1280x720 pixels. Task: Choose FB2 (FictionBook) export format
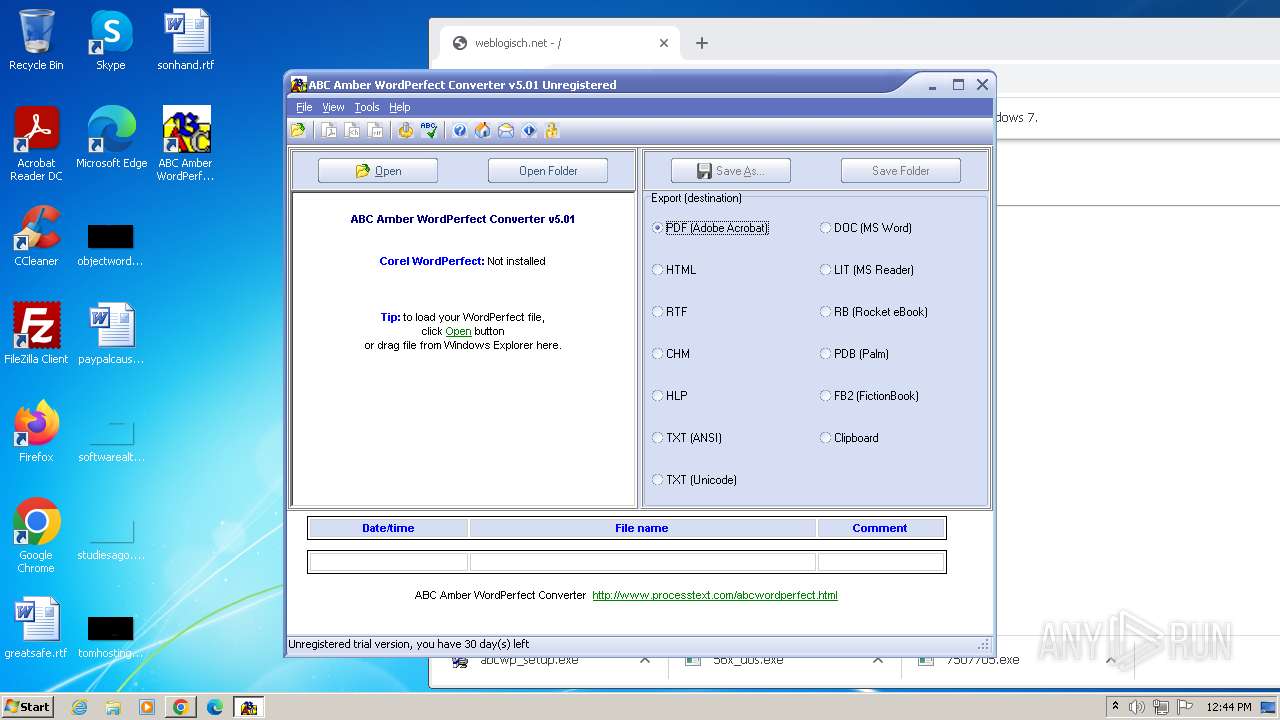point(870,396)
